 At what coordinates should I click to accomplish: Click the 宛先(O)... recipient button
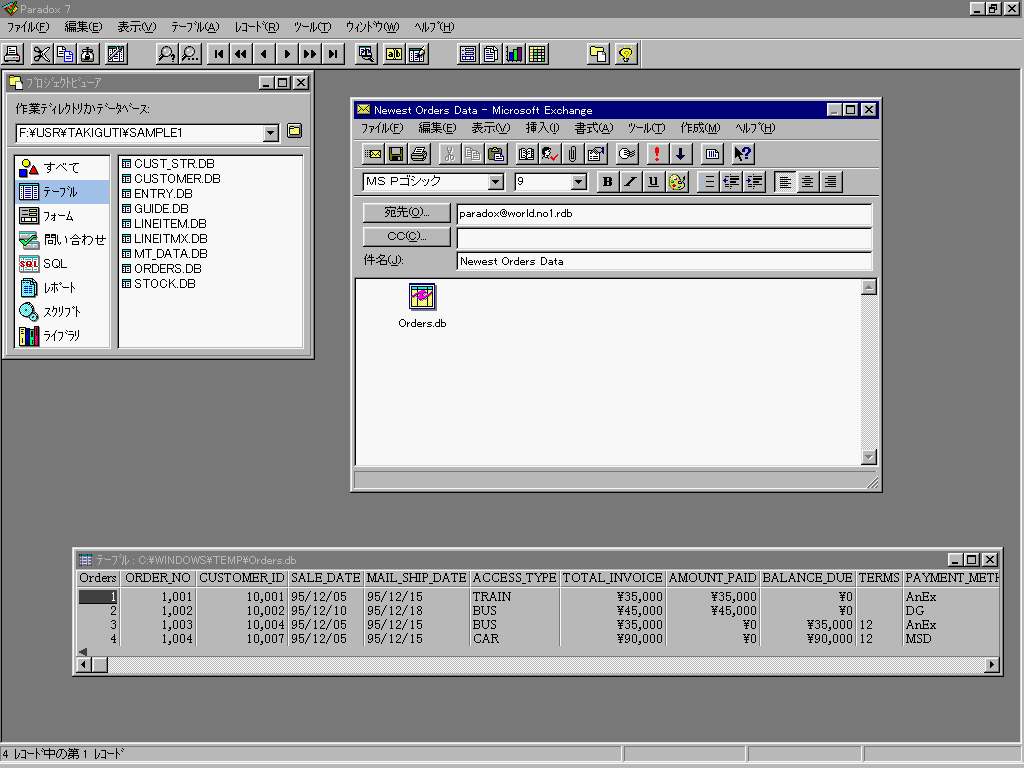click(x=406, y=212)
